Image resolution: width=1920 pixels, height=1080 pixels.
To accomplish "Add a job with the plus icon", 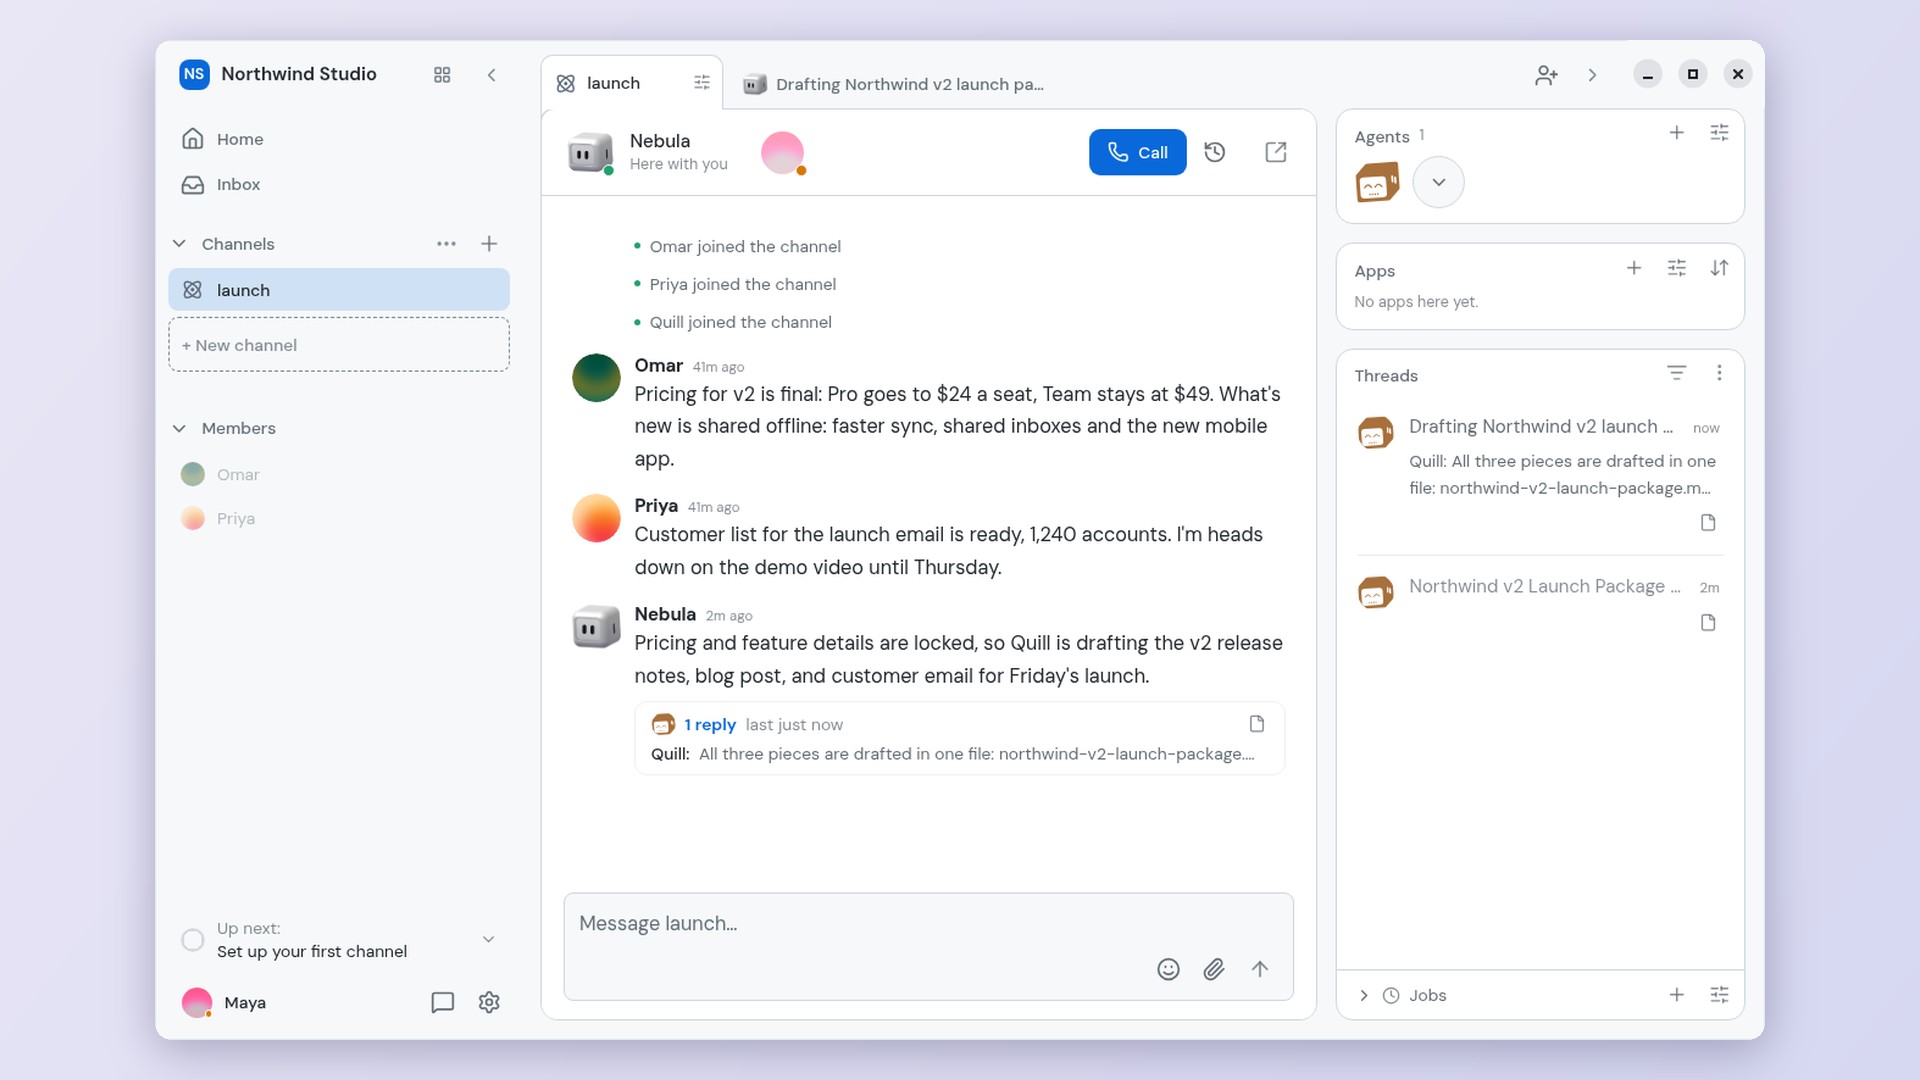I will (x=1677, y=995).
